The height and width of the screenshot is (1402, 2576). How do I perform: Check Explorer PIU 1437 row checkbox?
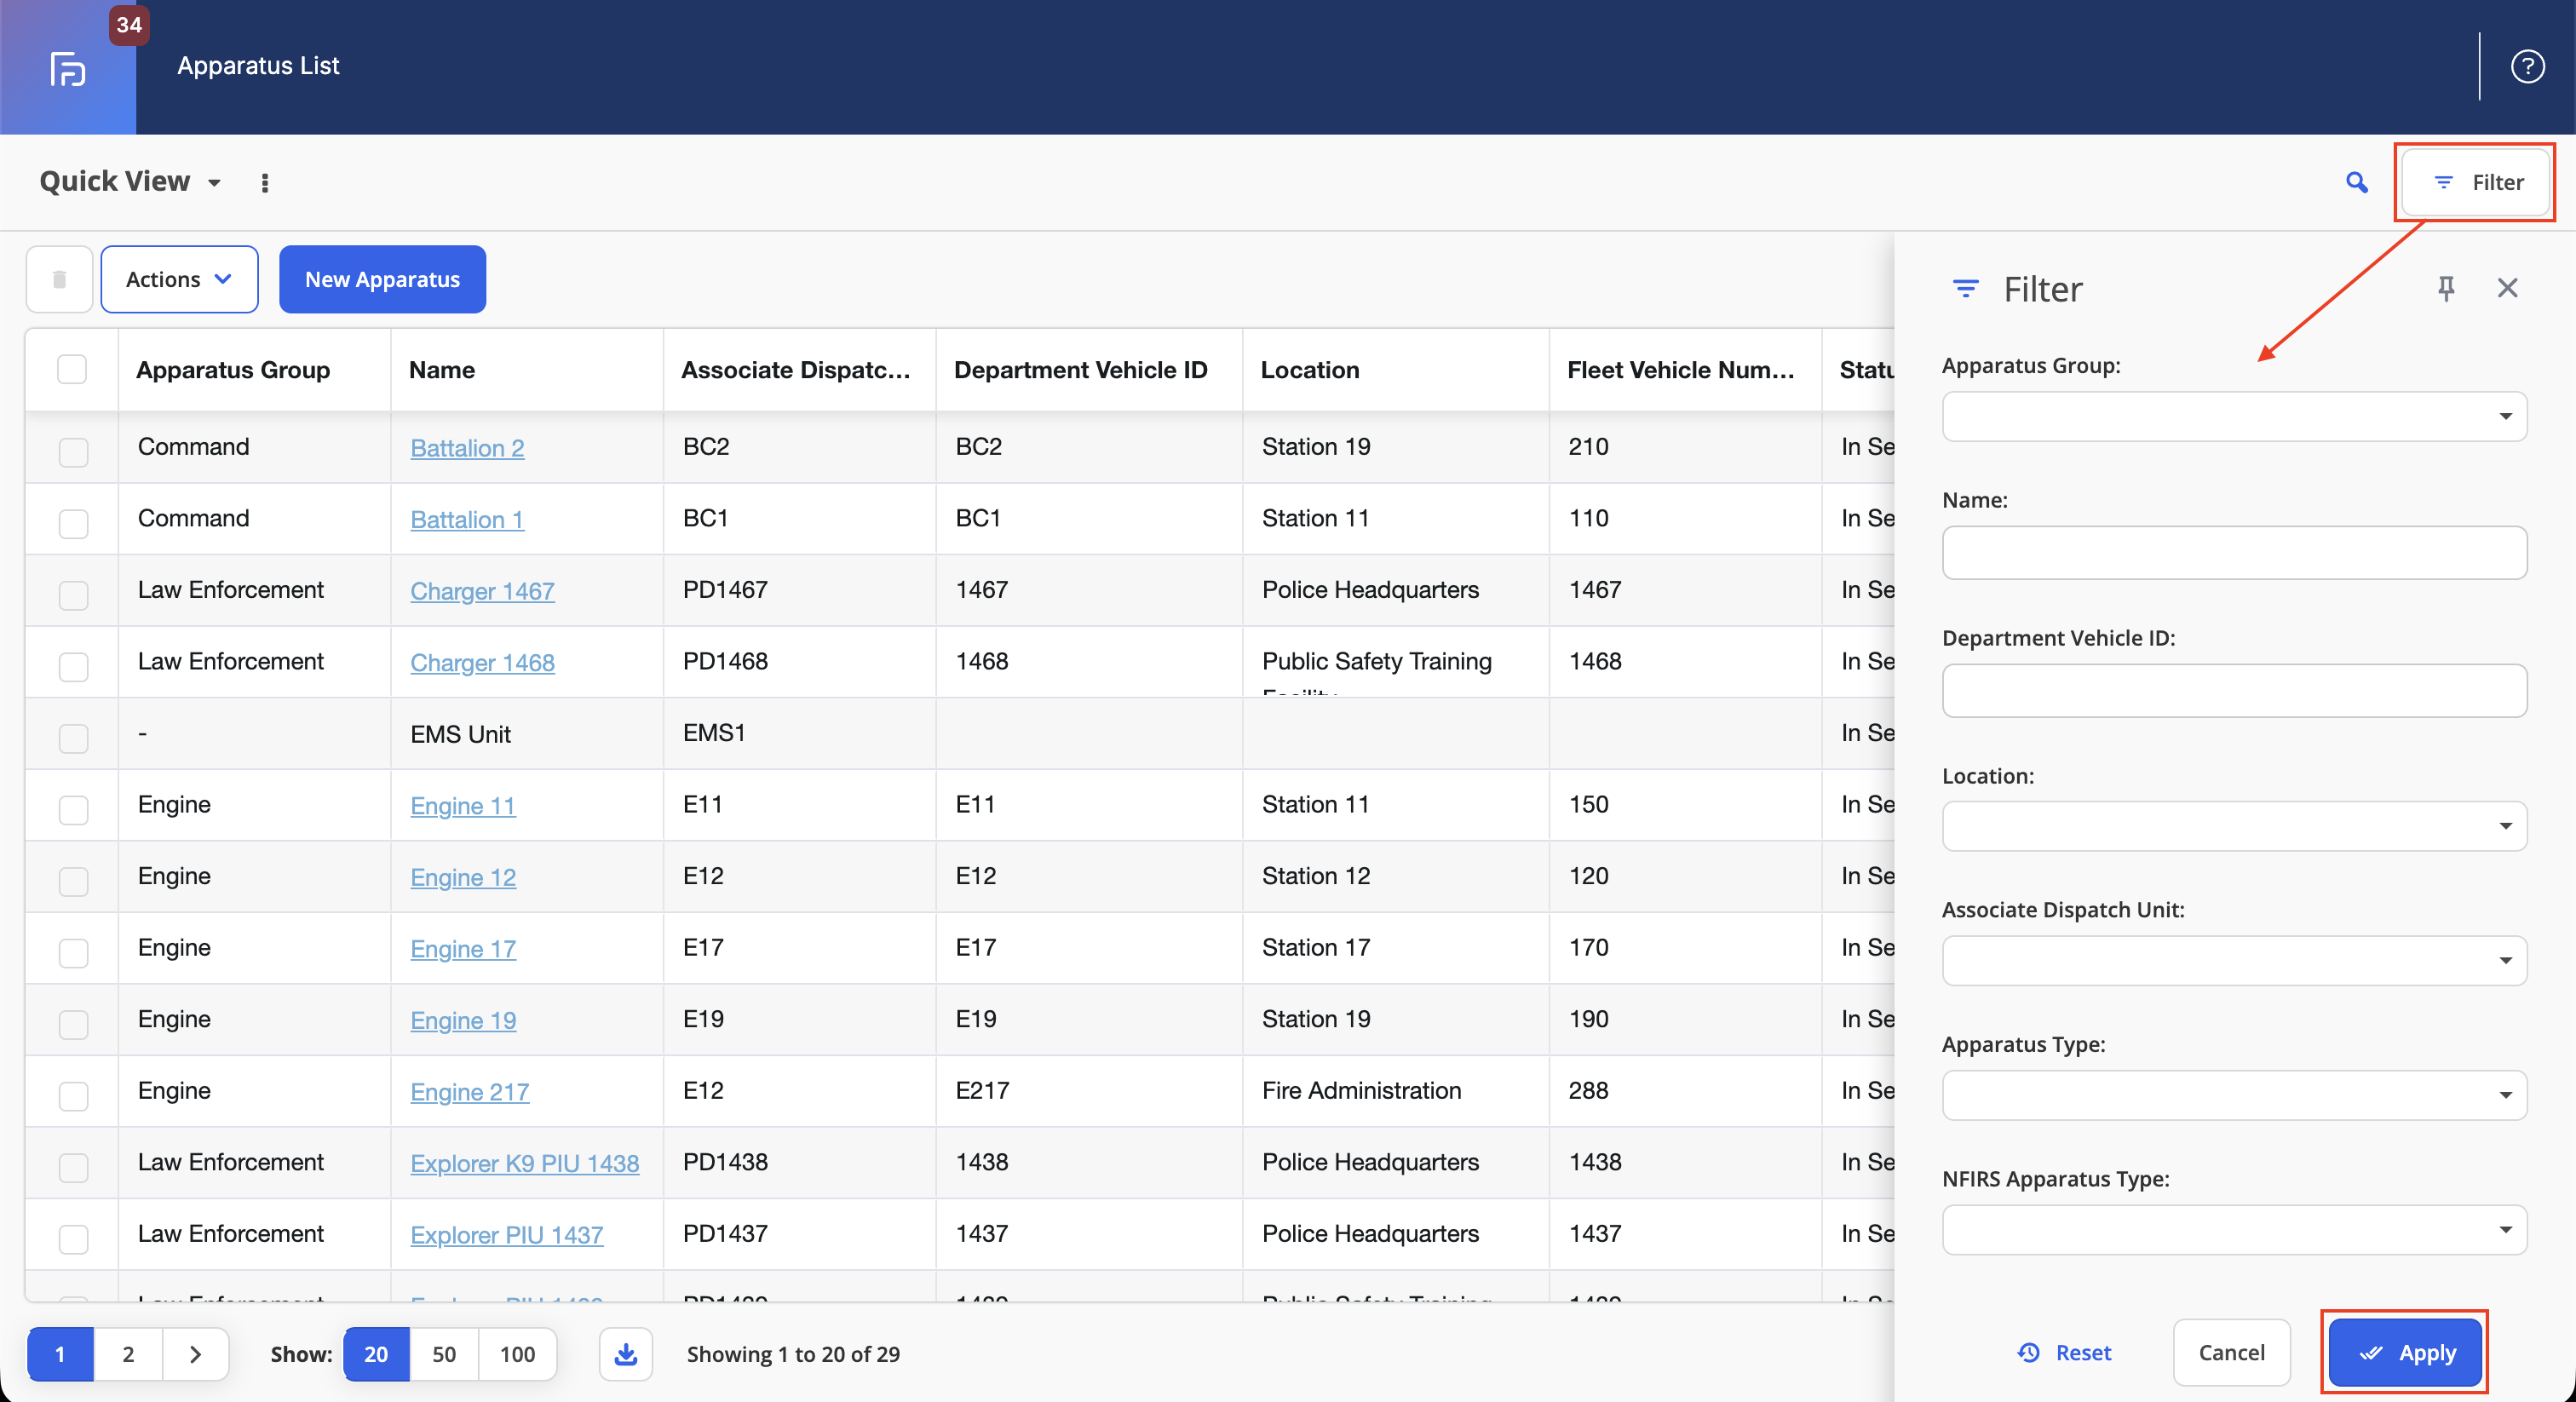coord(73,1239)
